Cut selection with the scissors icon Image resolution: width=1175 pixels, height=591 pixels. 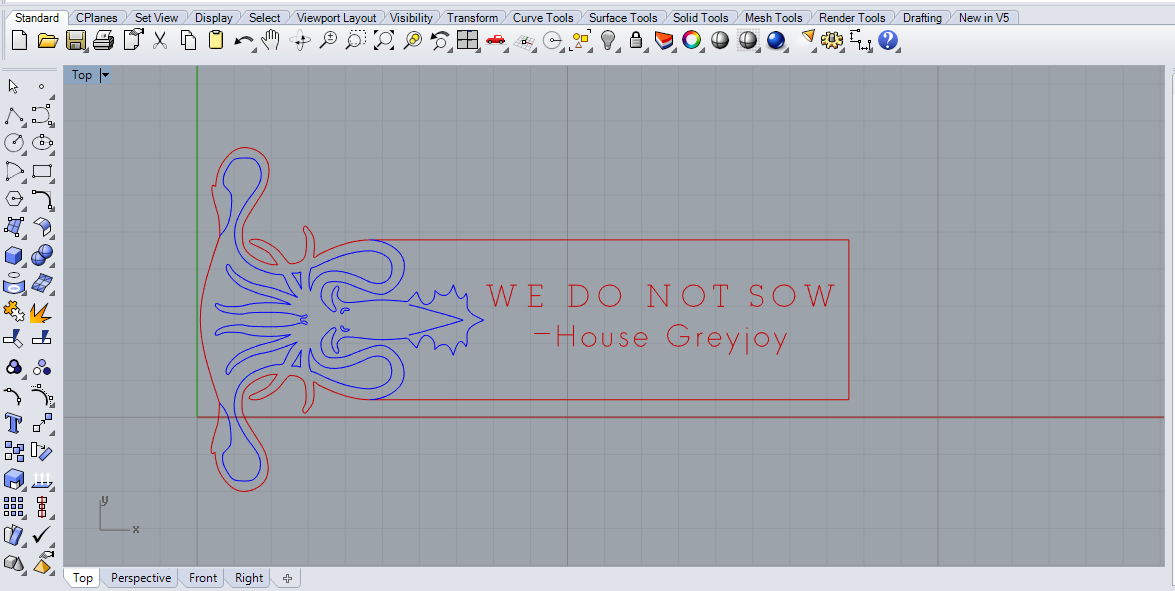click(x=160, y=40)
